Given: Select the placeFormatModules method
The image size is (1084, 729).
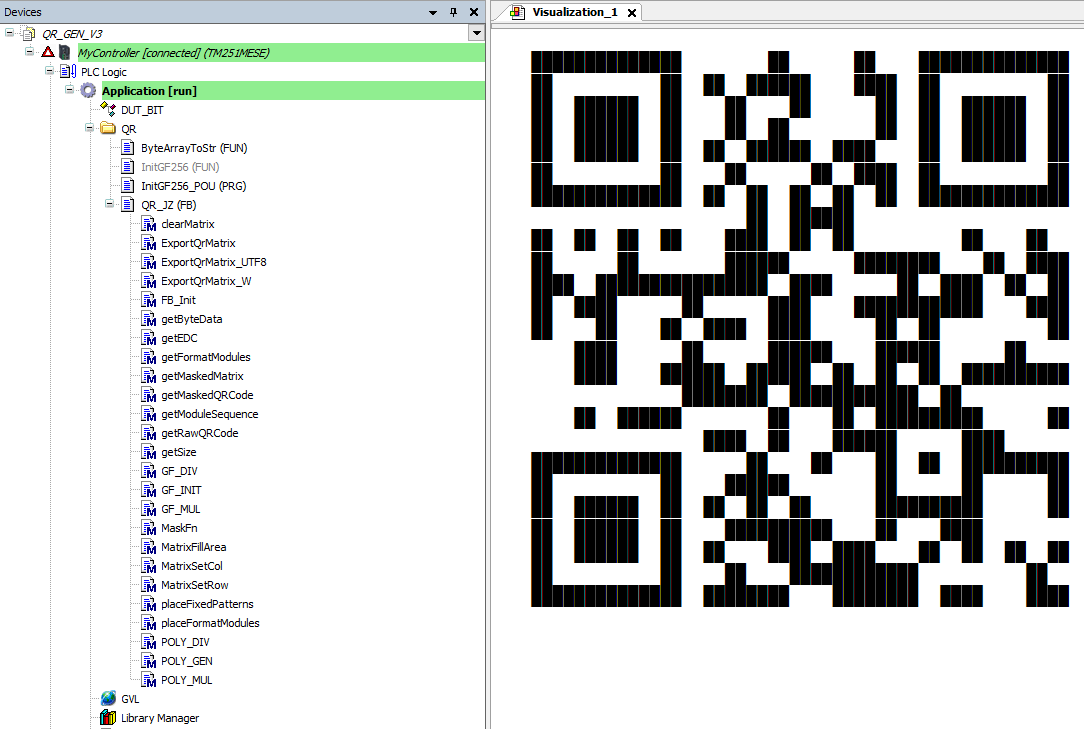Looking at the screenshot, I should point(209,623).
